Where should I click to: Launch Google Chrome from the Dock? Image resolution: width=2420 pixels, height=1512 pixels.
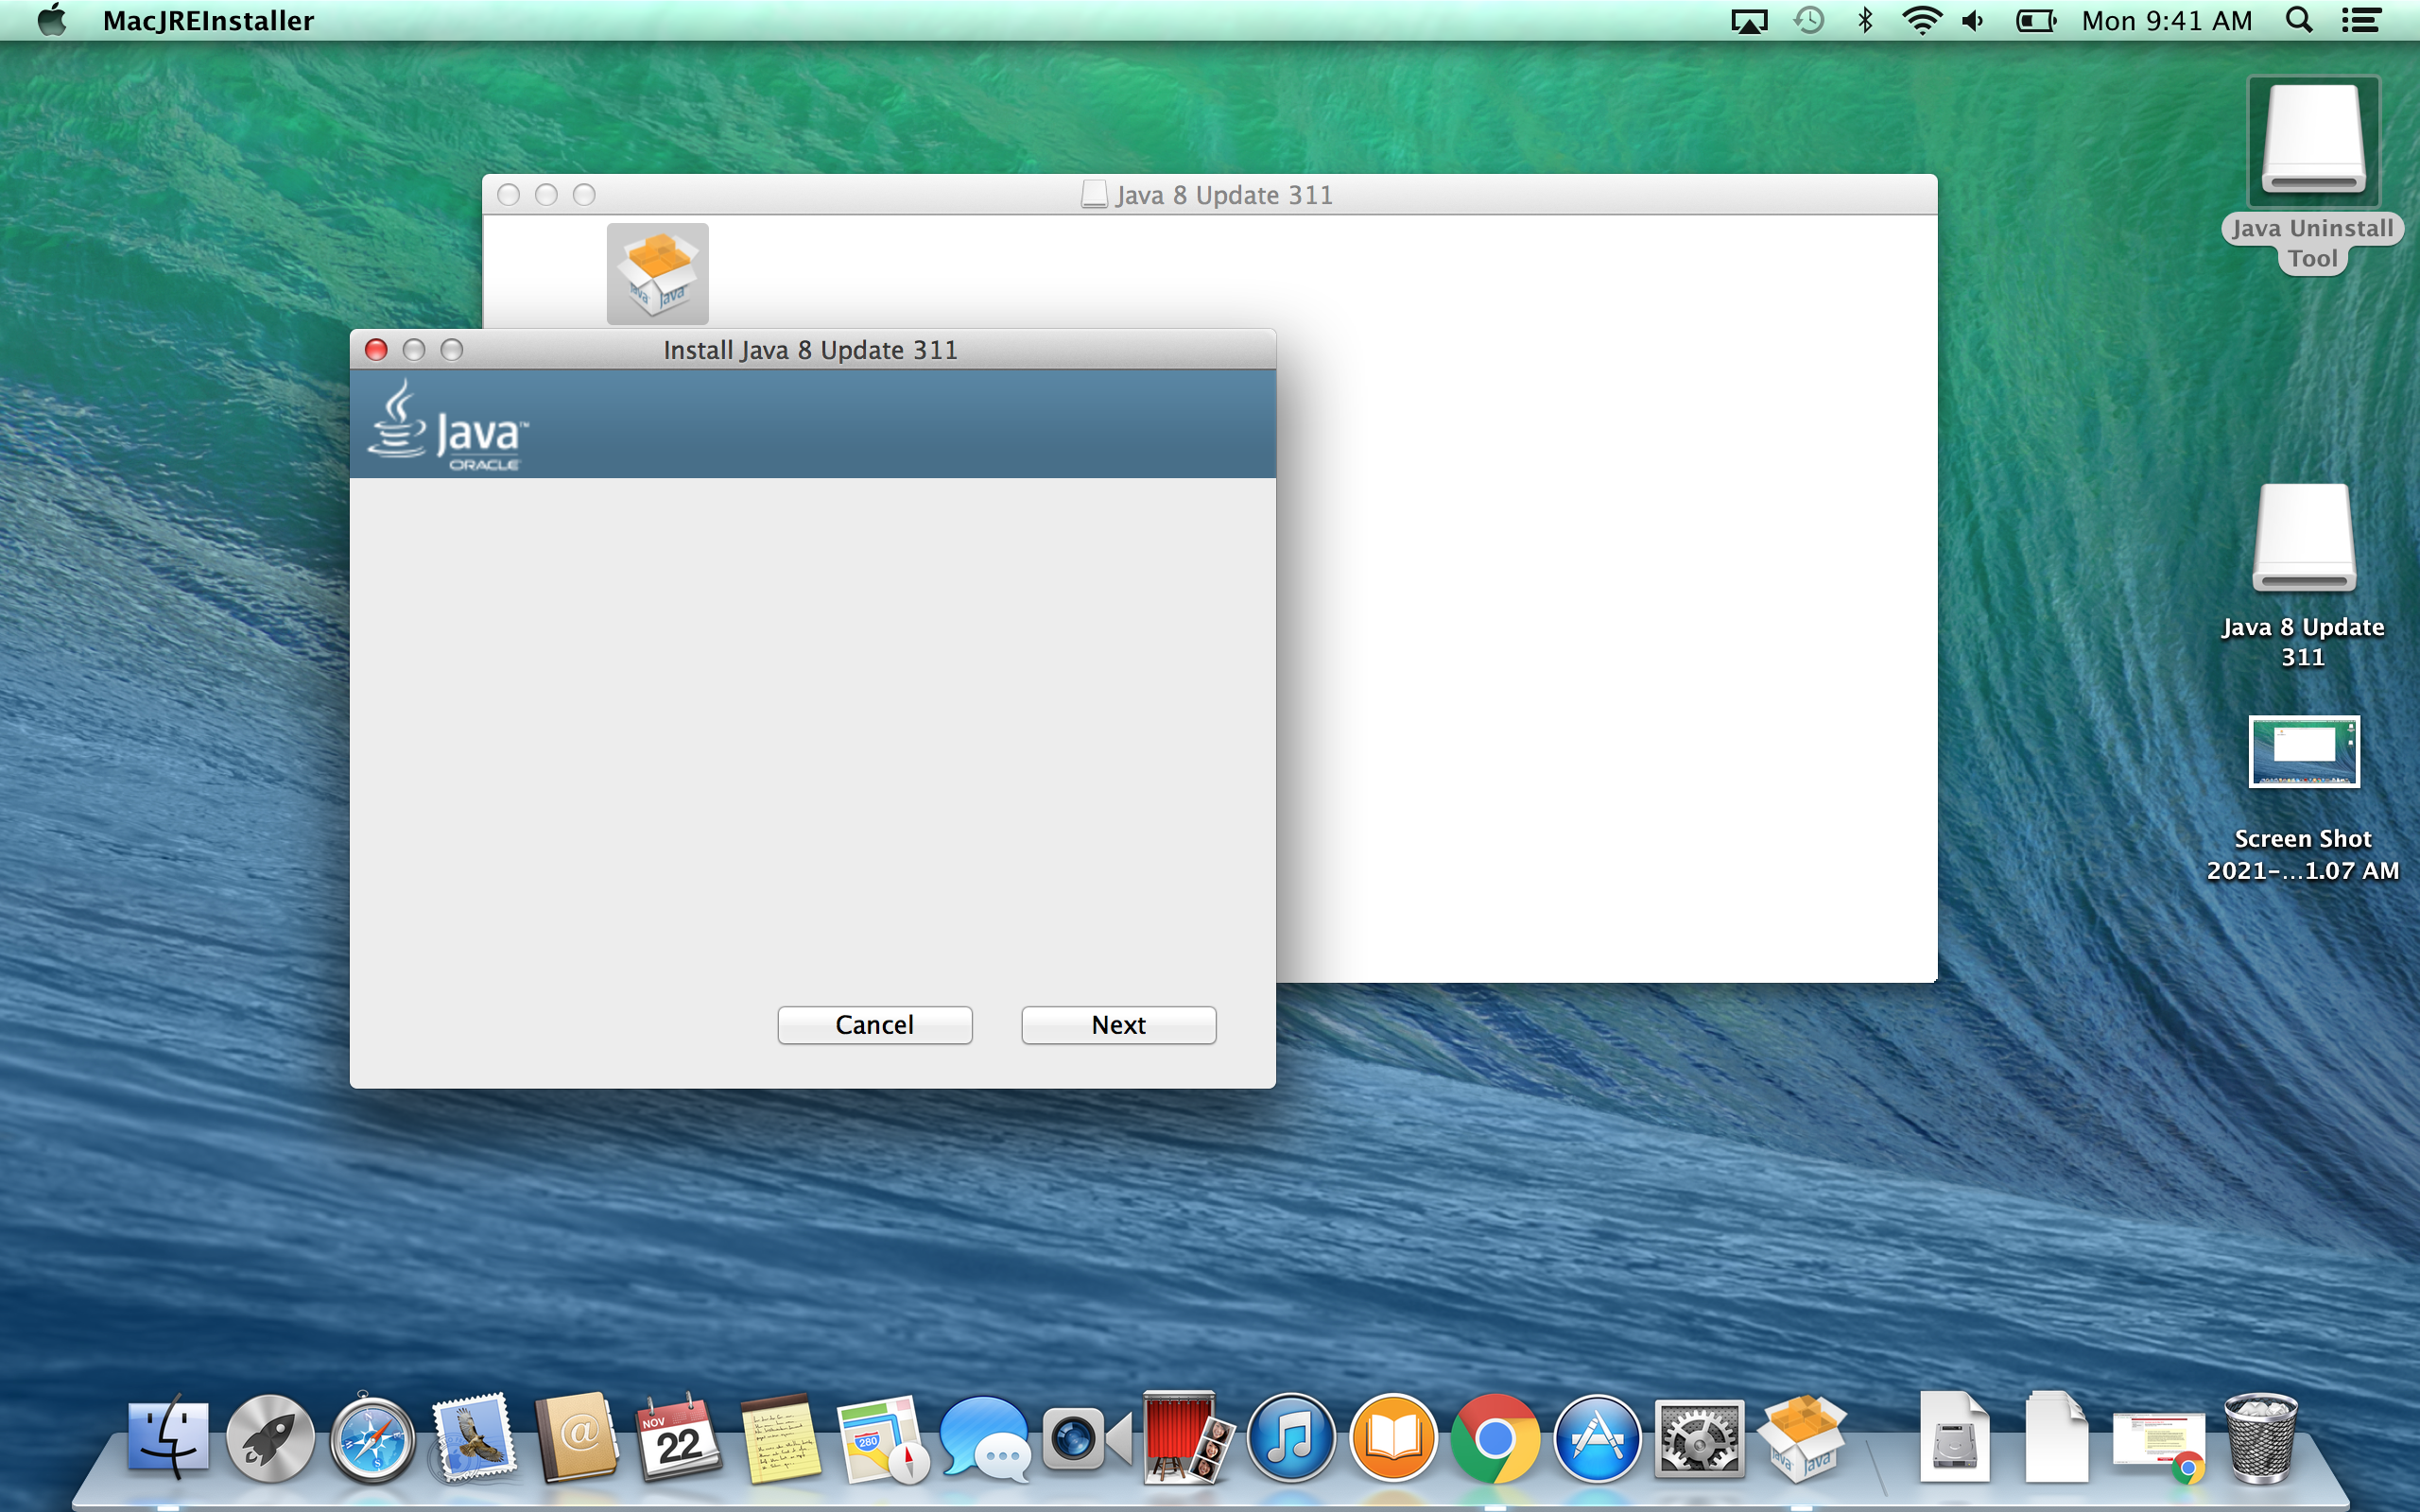coord(1495,1439)
